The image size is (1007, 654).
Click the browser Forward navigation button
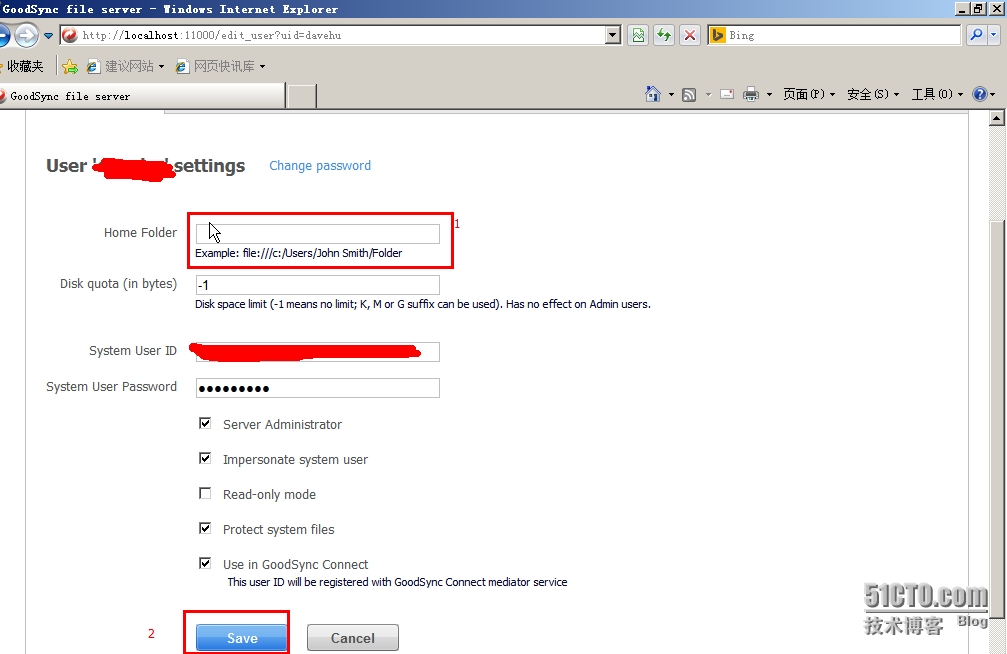tap(26, 35)
